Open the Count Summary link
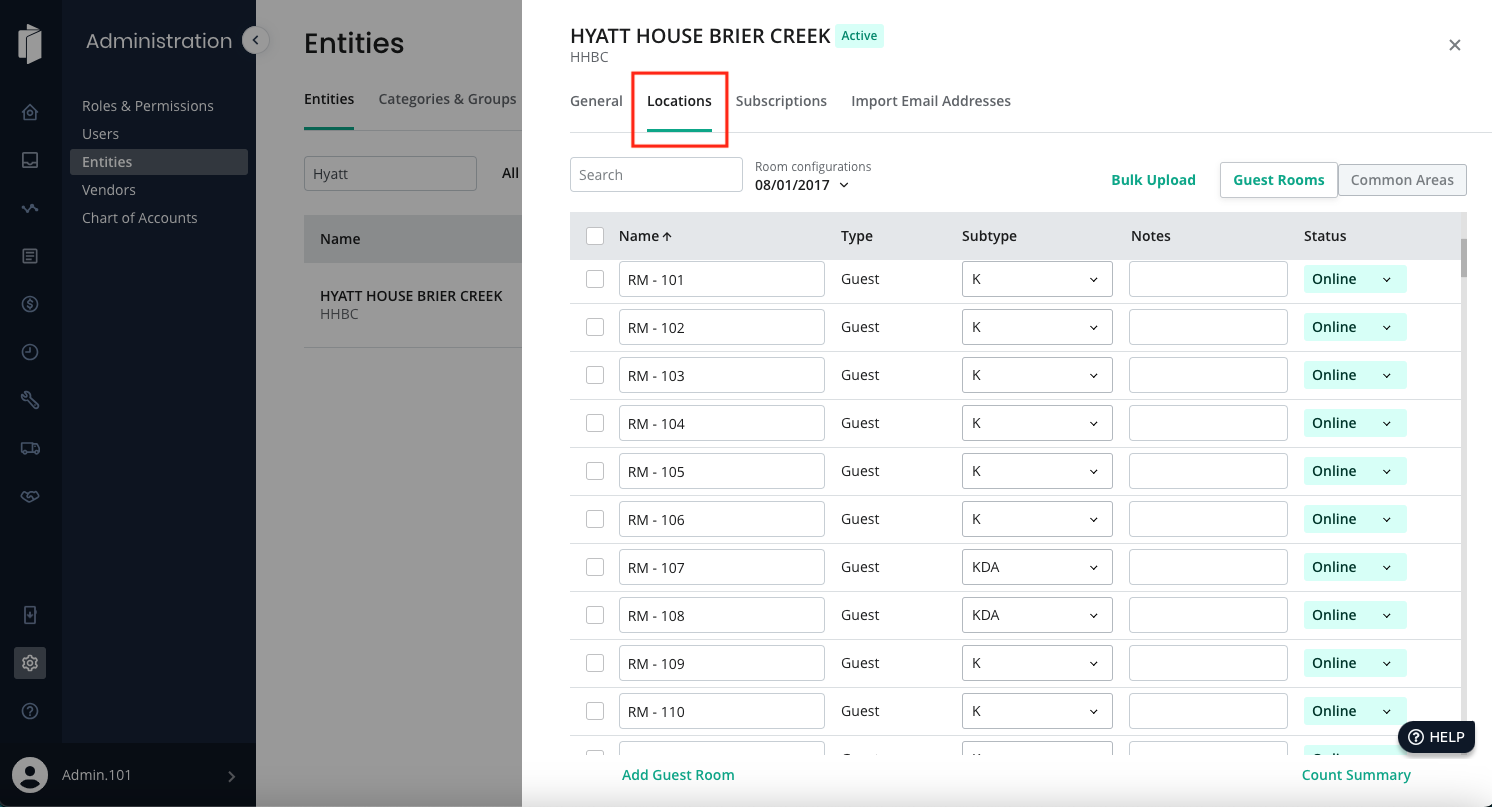Screen dimensions: 1492x807 coord(1356,775)
